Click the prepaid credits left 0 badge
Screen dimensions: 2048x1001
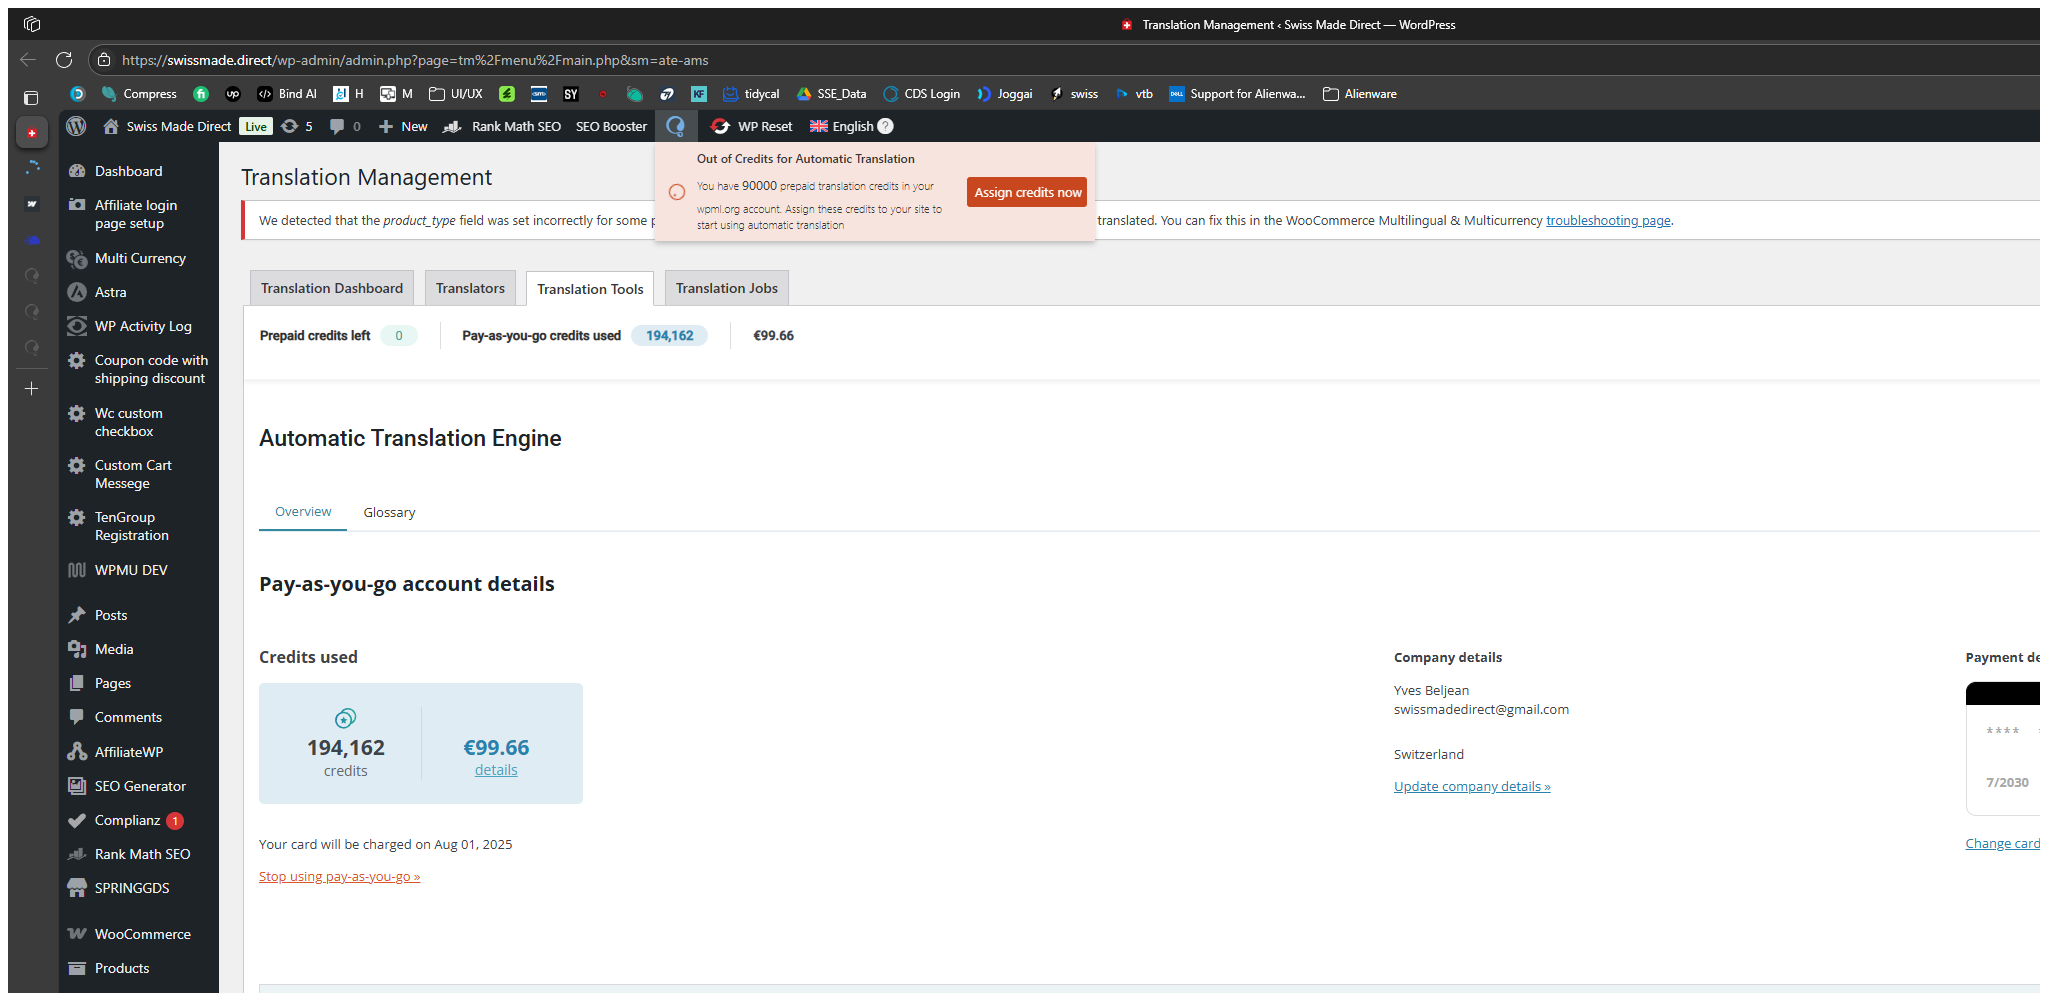point(399,336)
